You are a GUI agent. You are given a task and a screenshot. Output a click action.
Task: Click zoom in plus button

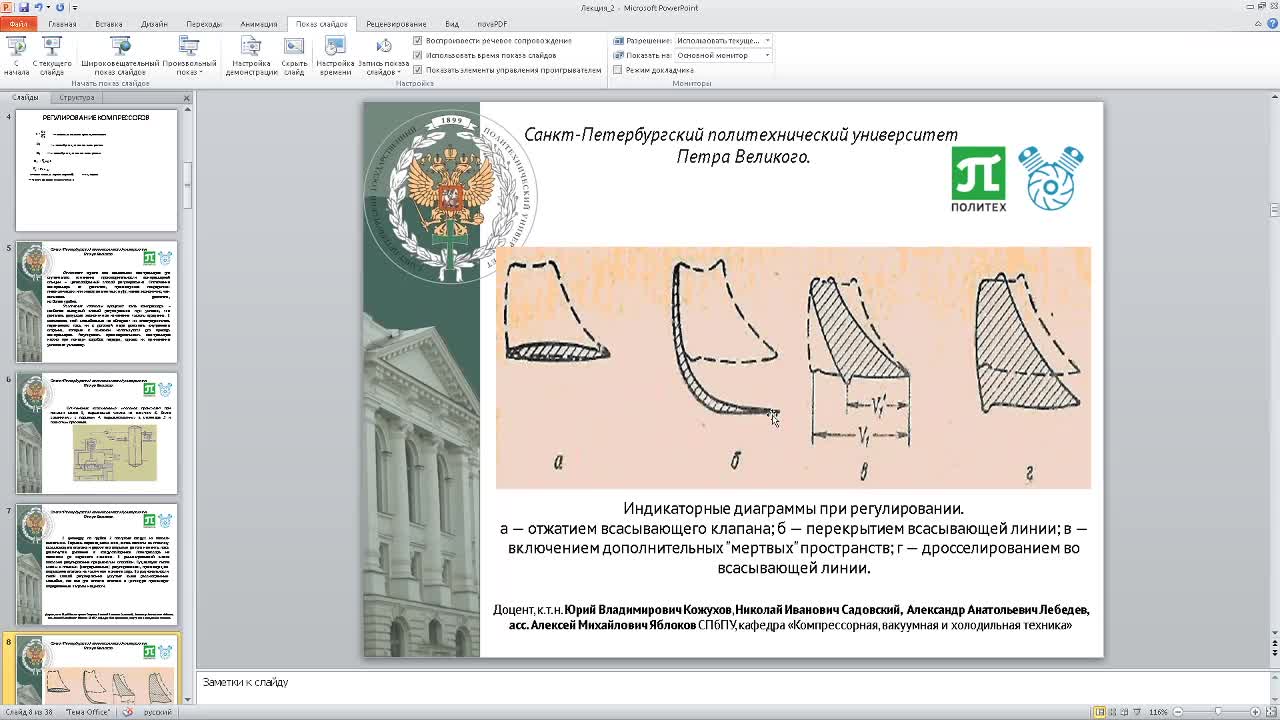pyautogui.click(x=1255, y=712)
